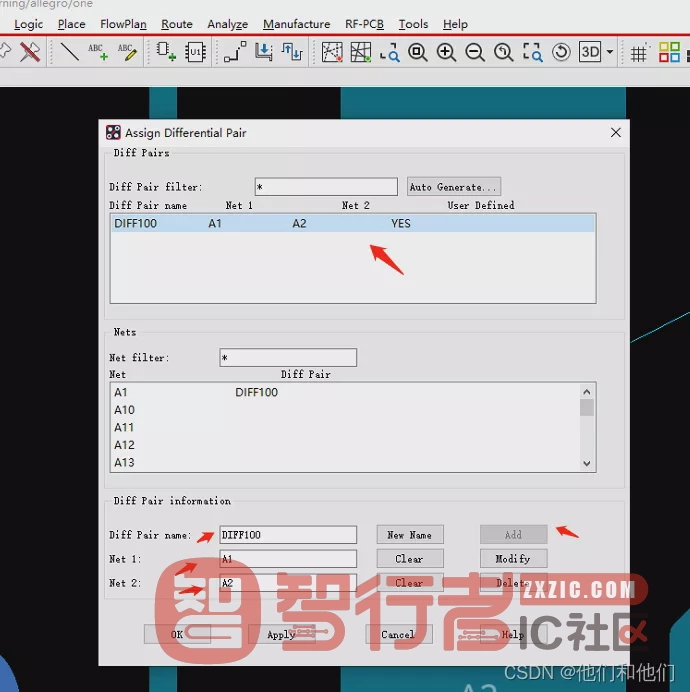
Task: Select net A1 in the Nets list
Action: pyautogui.click(x=346, y=392)
